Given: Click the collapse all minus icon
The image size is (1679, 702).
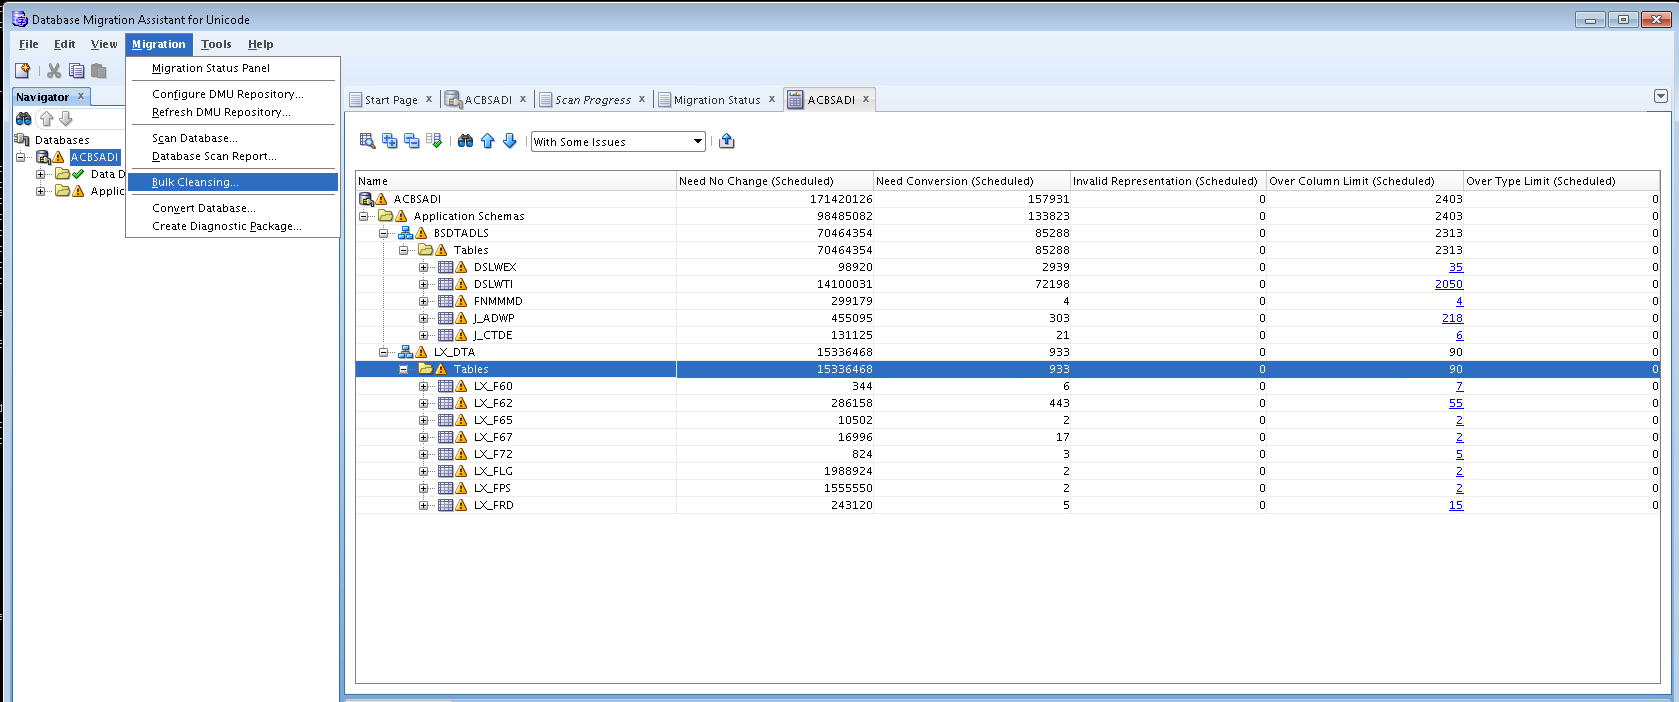Looking at the screenshot, I should point(412,141).
